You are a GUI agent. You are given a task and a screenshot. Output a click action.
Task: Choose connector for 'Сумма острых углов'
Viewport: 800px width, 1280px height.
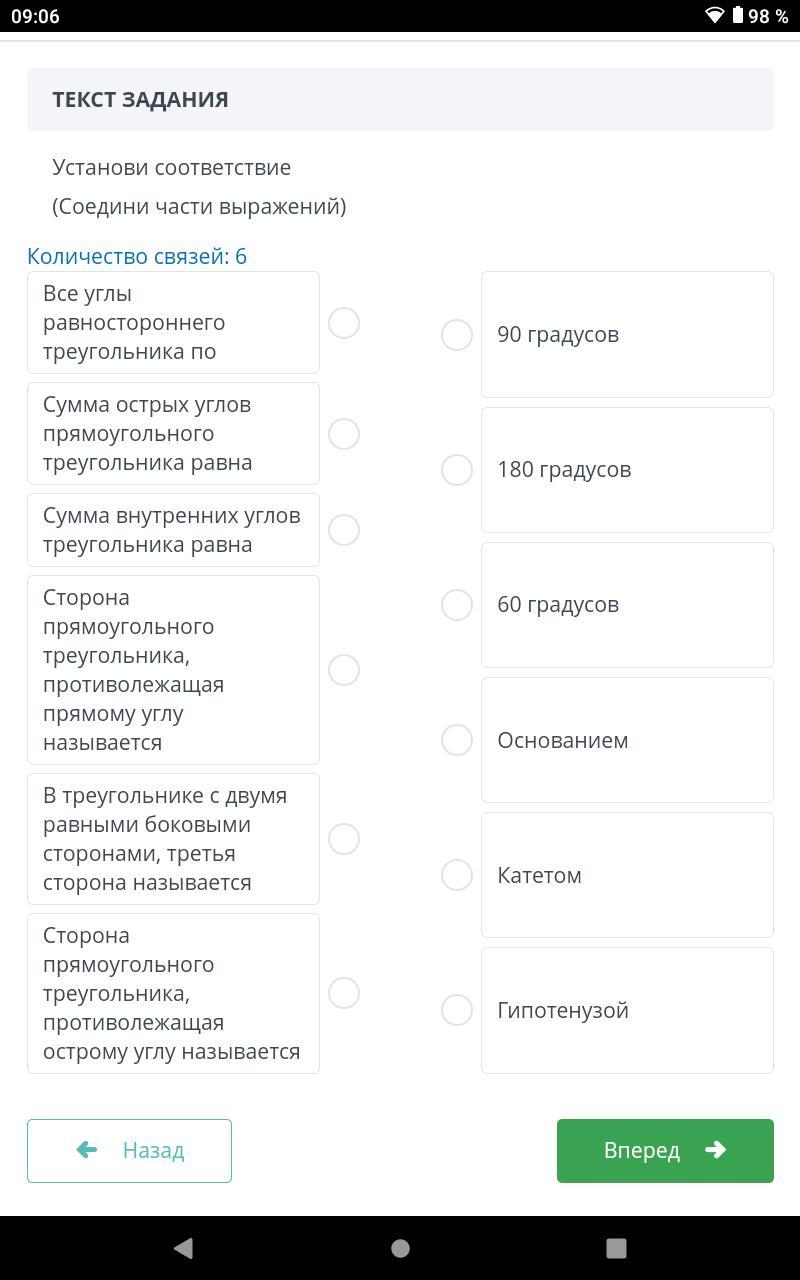[x=344, y=434]
